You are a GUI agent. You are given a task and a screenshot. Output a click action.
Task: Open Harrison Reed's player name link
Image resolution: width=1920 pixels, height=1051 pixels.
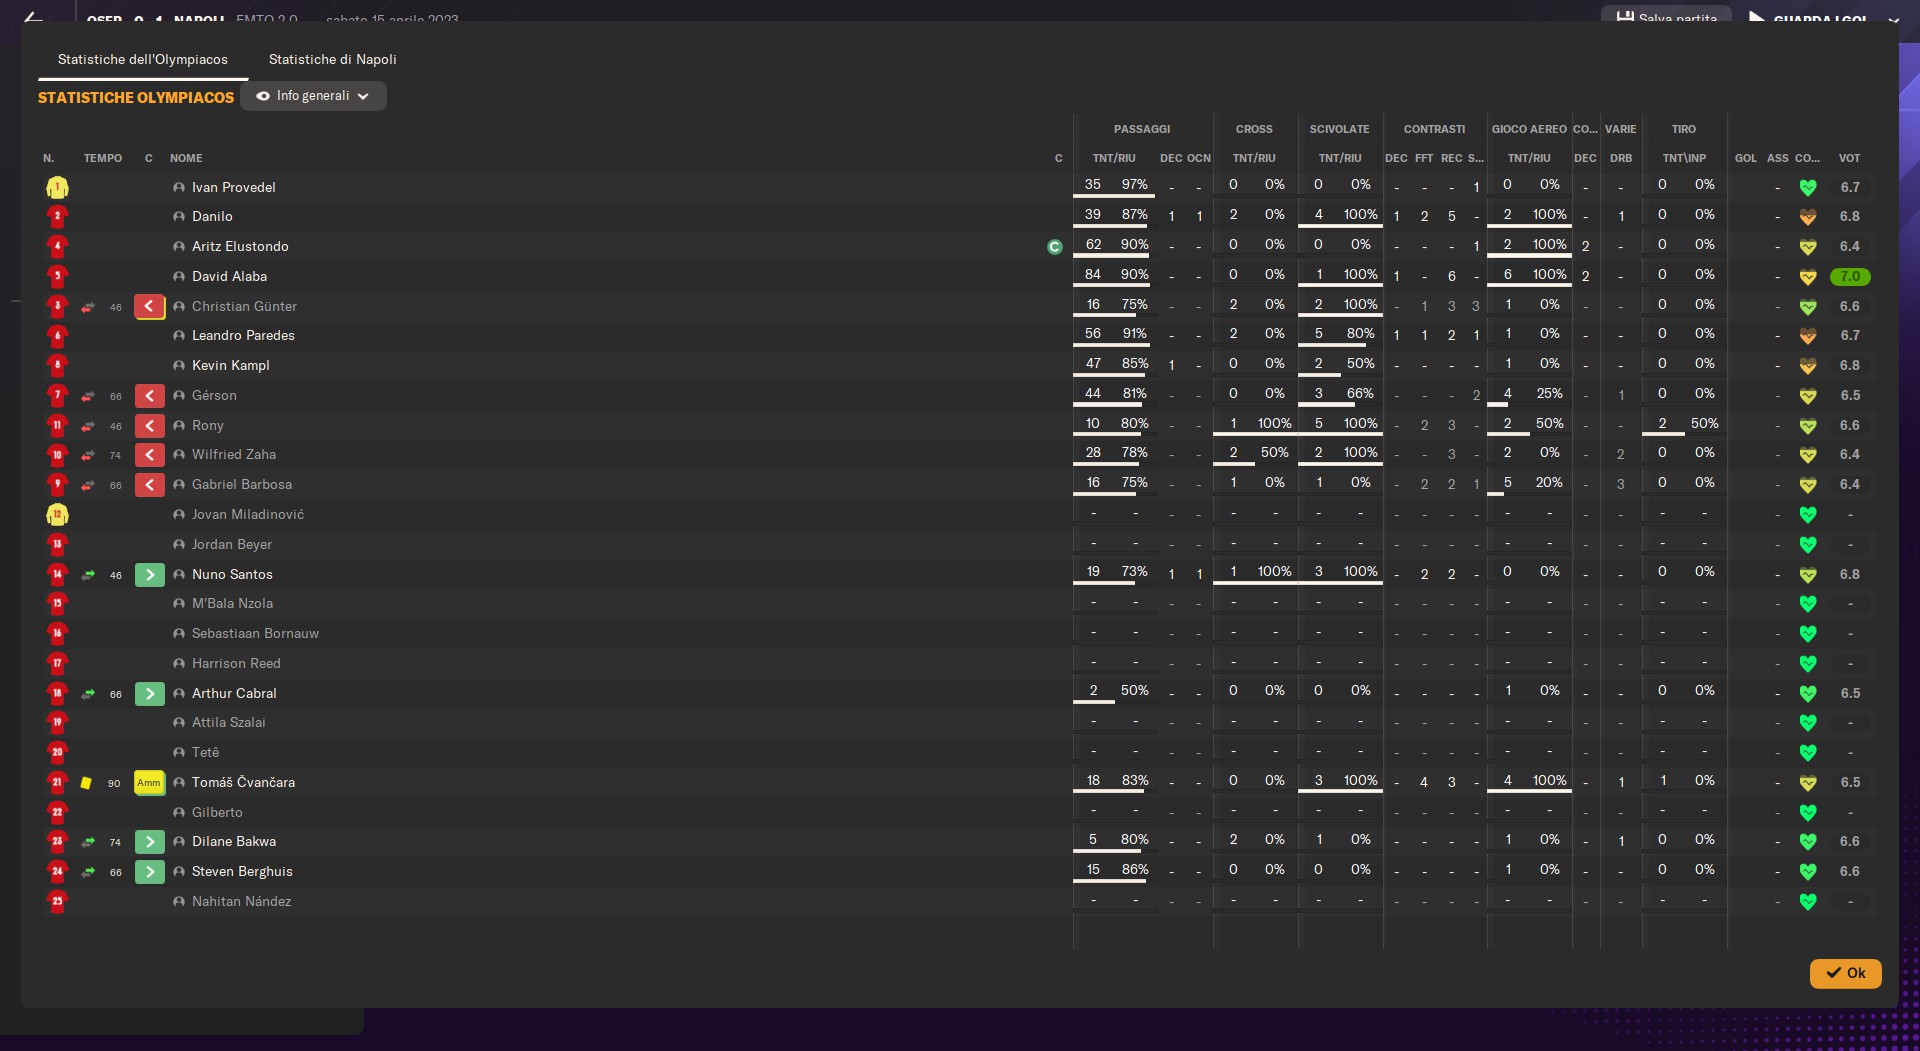tap(236, 663)
